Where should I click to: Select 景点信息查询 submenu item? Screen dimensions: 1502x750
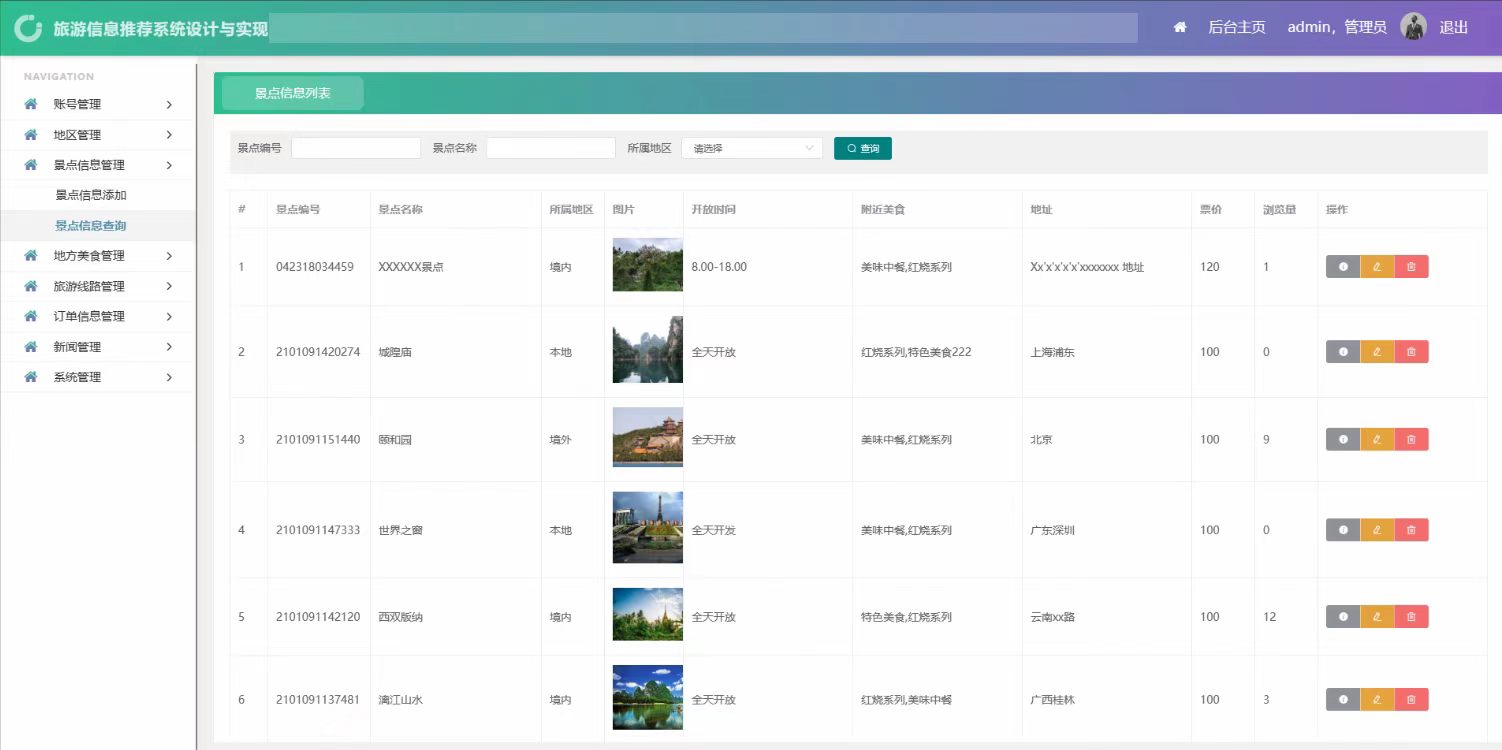click(91, 226)
